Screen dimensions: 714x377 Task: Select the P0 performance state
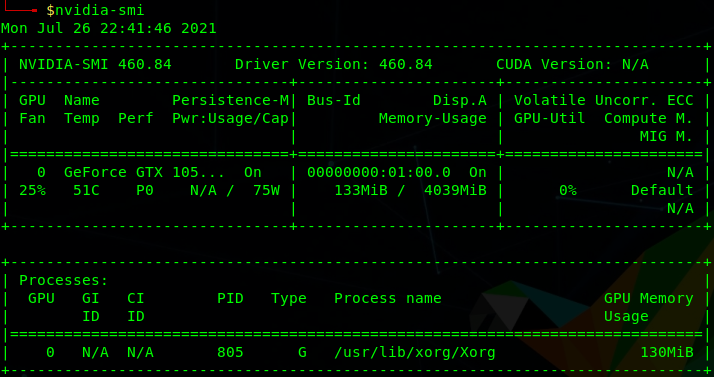tap(145, 191)
